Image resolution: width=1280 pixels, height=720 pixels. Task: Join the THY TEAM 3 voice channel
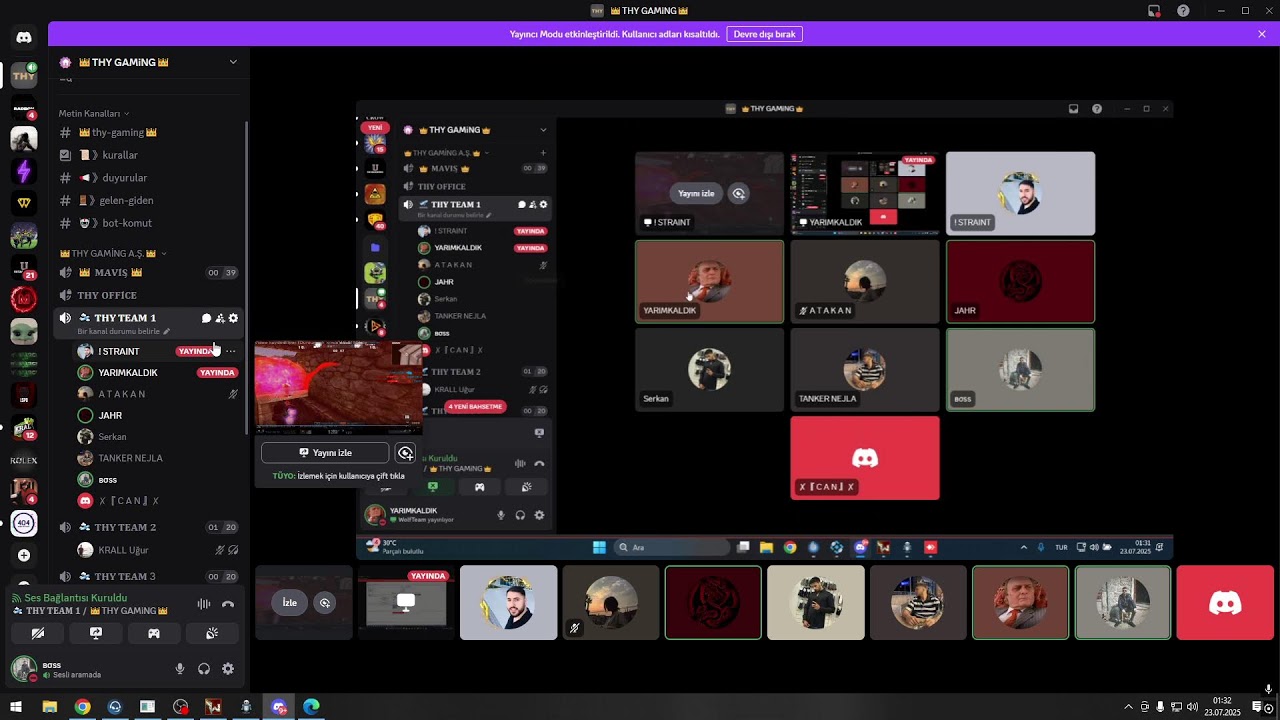point(150,576)
